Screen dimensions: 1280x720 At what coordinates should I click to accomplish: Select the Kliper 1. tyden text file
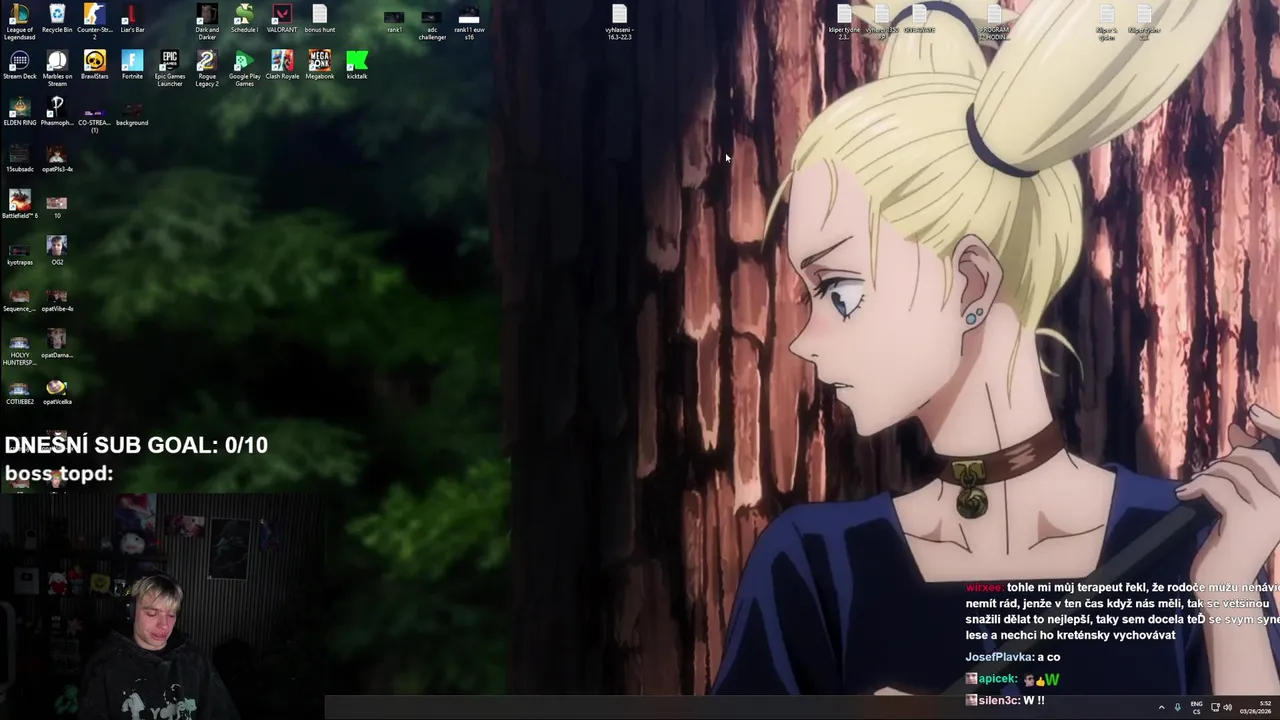point(1106,22)
